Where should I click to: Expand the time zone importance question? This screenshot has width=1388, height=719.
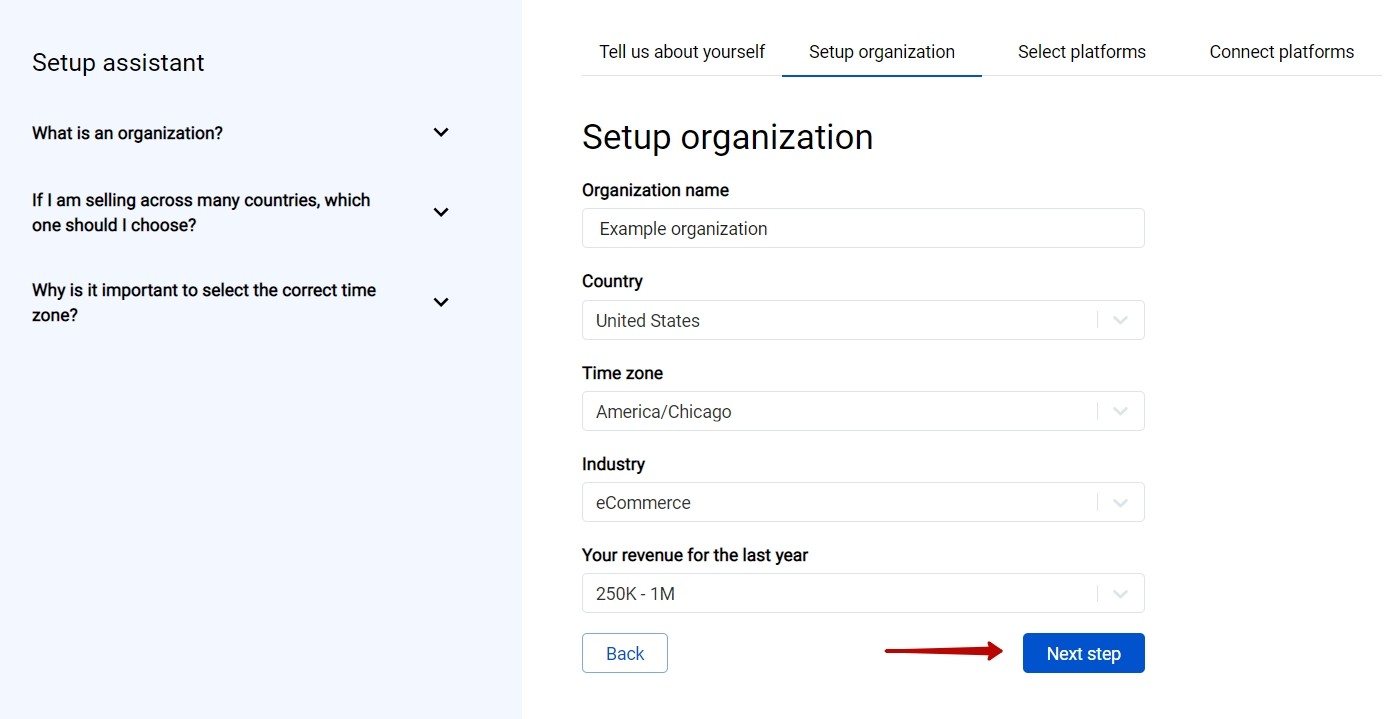(x=440, y=301)
